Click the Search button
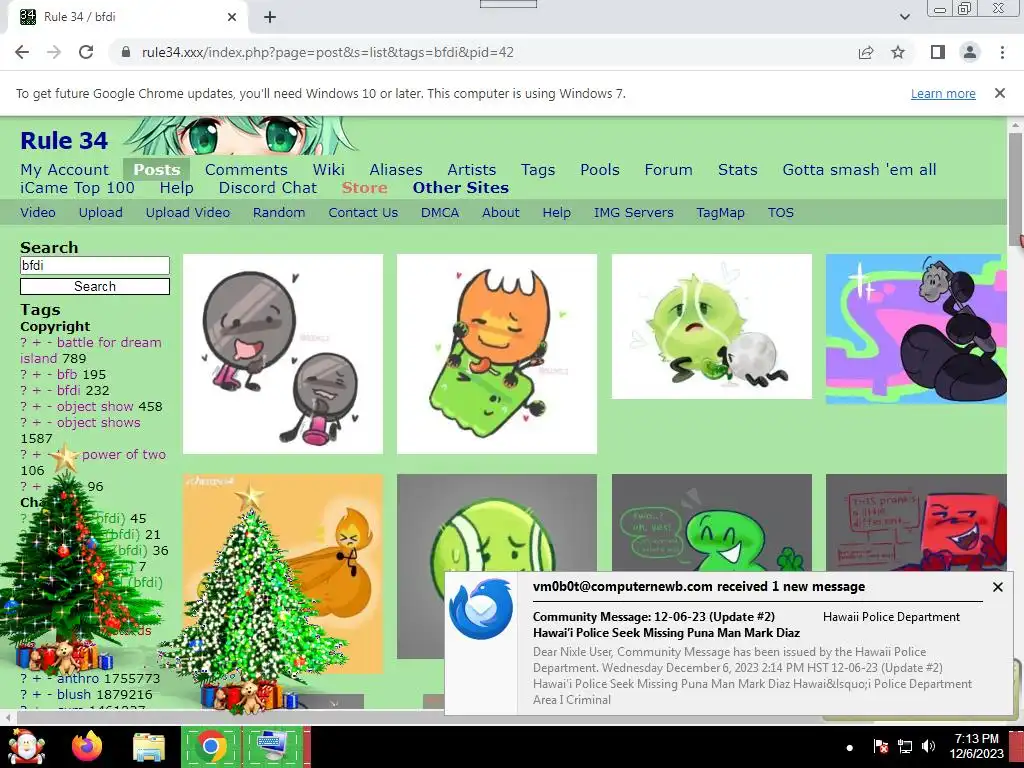This screenshot has height=768, width=1024. [x=95, y=287]
